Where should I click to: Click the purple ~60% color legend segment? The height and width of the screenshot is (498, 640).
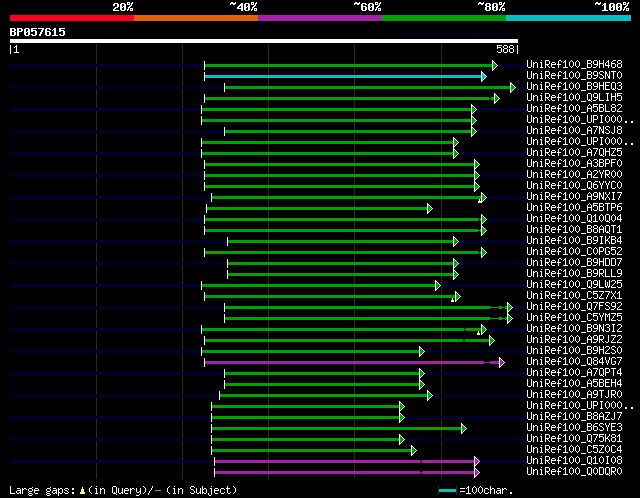[x=320, y=18]
